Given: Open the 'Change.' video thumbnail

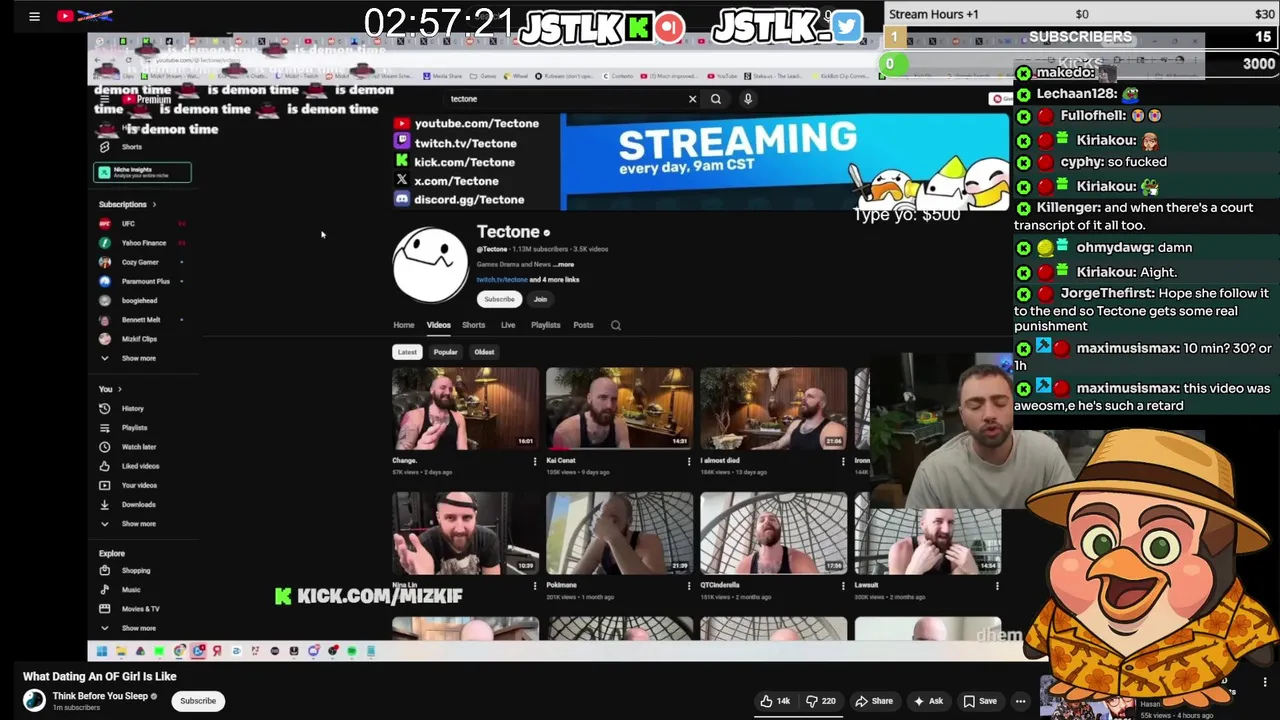Looking at the screenshot, I should pyautogui.click(x=465, y=408).
